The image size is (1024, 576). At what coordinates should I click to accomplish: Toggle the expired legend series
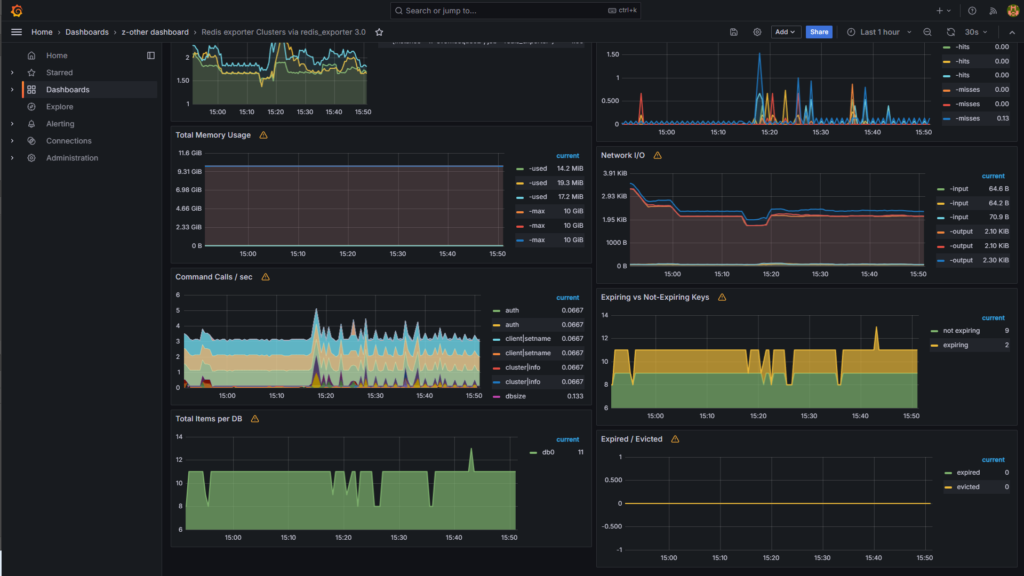pos(968,472)
